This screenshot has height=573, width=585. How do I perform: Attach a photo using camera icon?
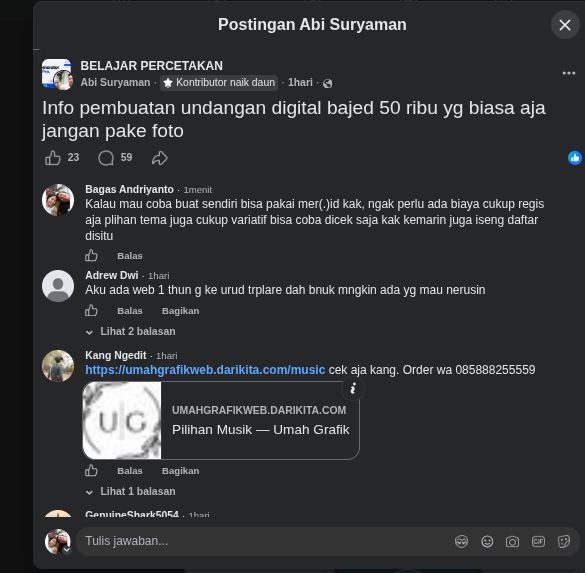[x=512, y=541]
